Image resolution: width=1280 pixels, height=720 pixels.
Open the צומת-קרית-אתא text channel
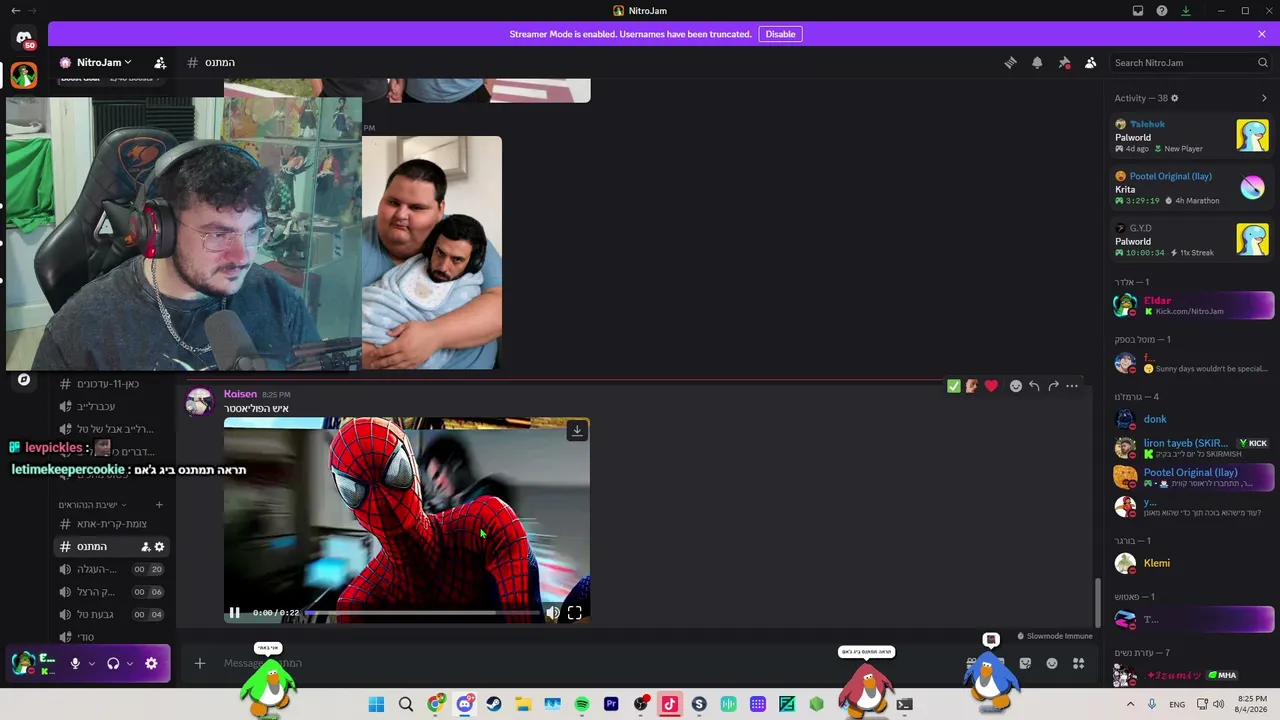[x=110, y=524]
